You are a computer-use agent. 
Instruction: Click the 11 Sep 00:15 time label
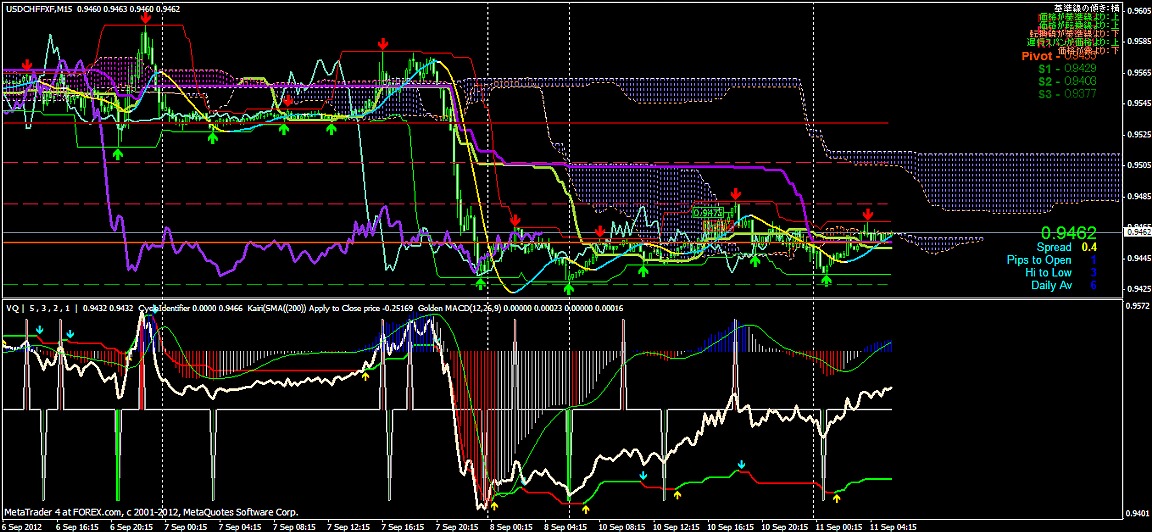[837, 526]
